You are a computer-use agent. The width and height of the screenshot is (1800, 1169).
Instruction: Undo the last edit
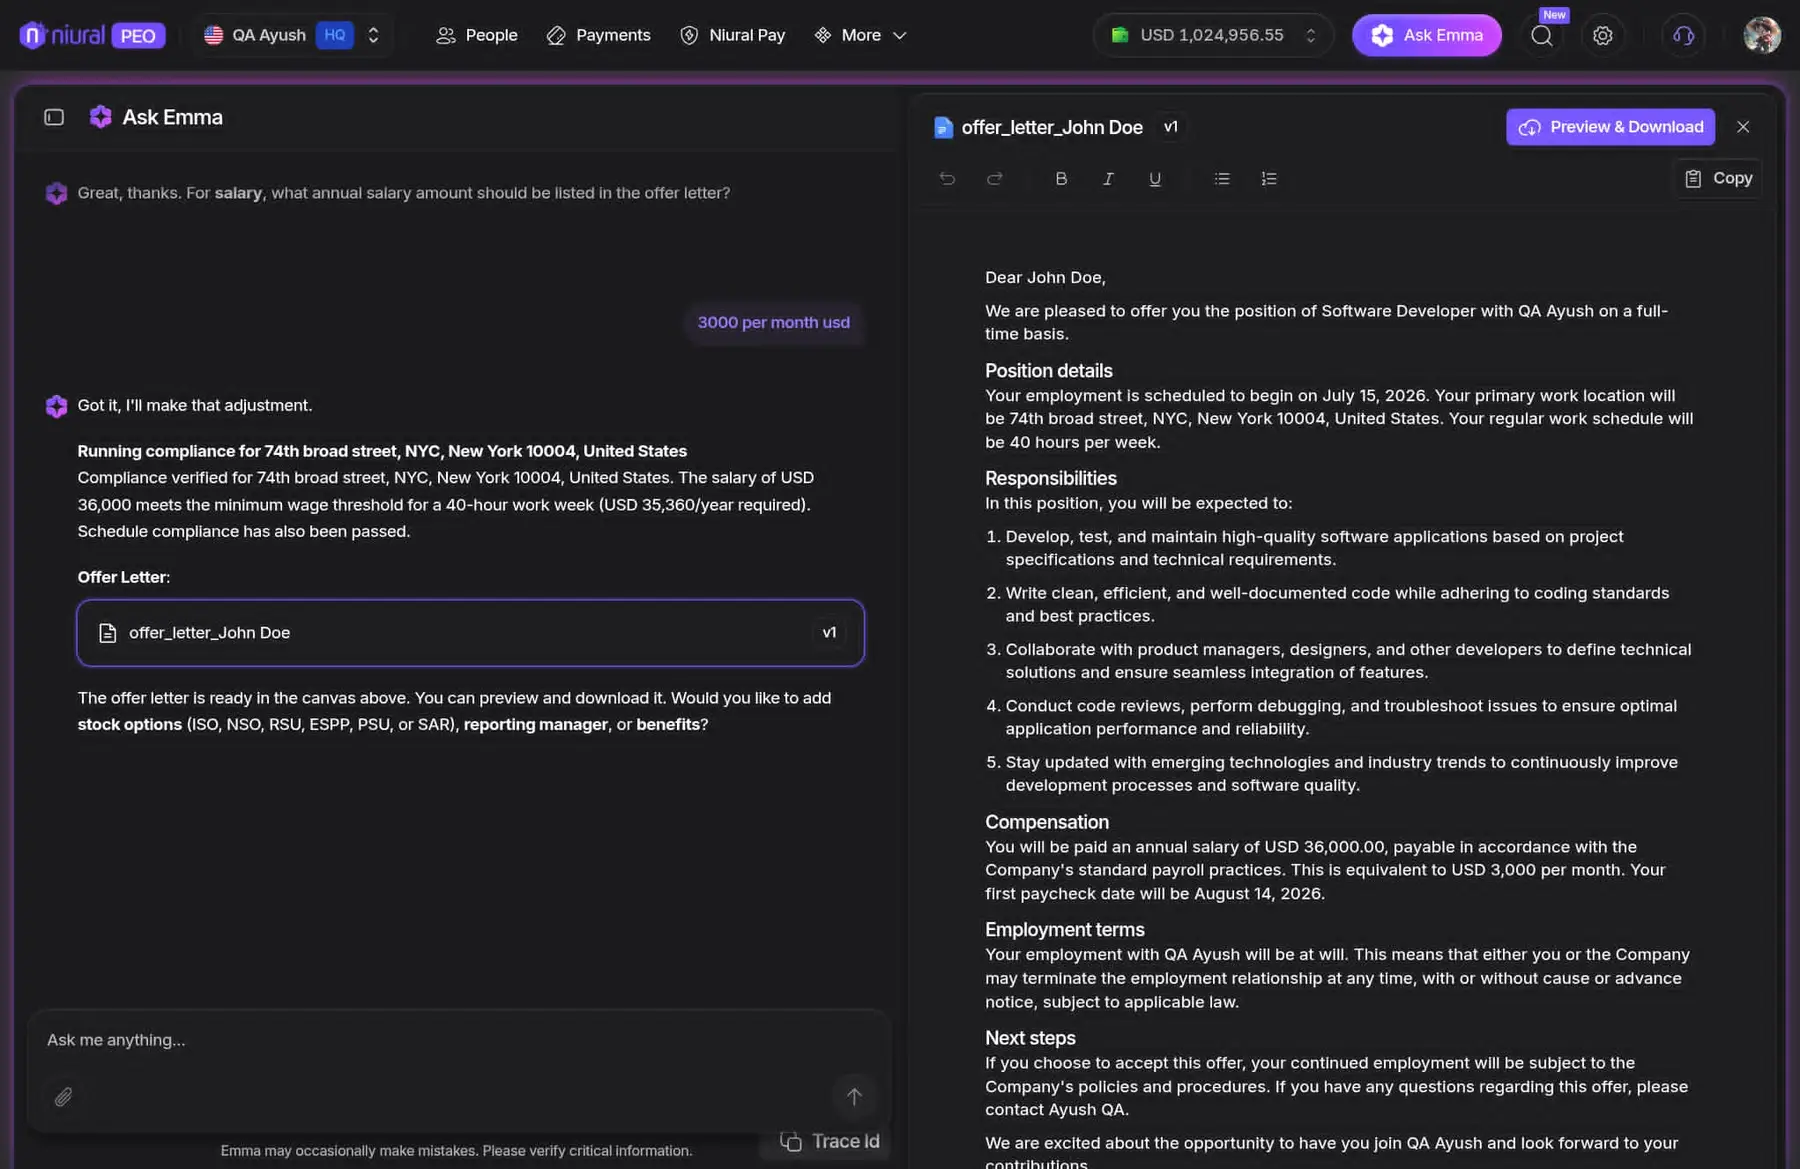pos(947,178)
